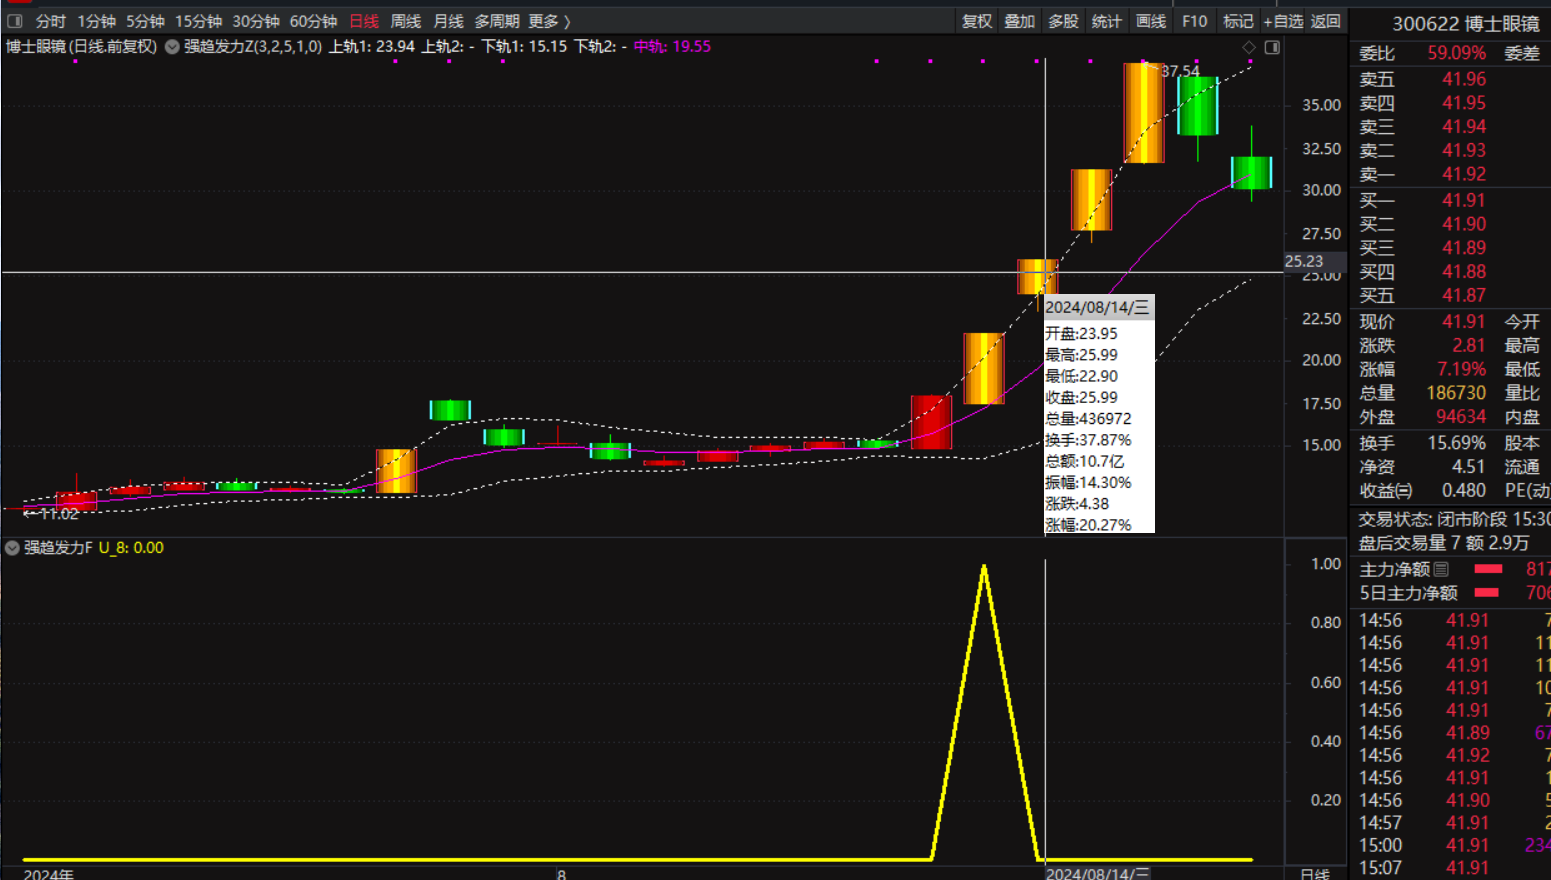Switch to the 60分钟 period
This screenshot has width=1551, height=880.
point(313,21)
